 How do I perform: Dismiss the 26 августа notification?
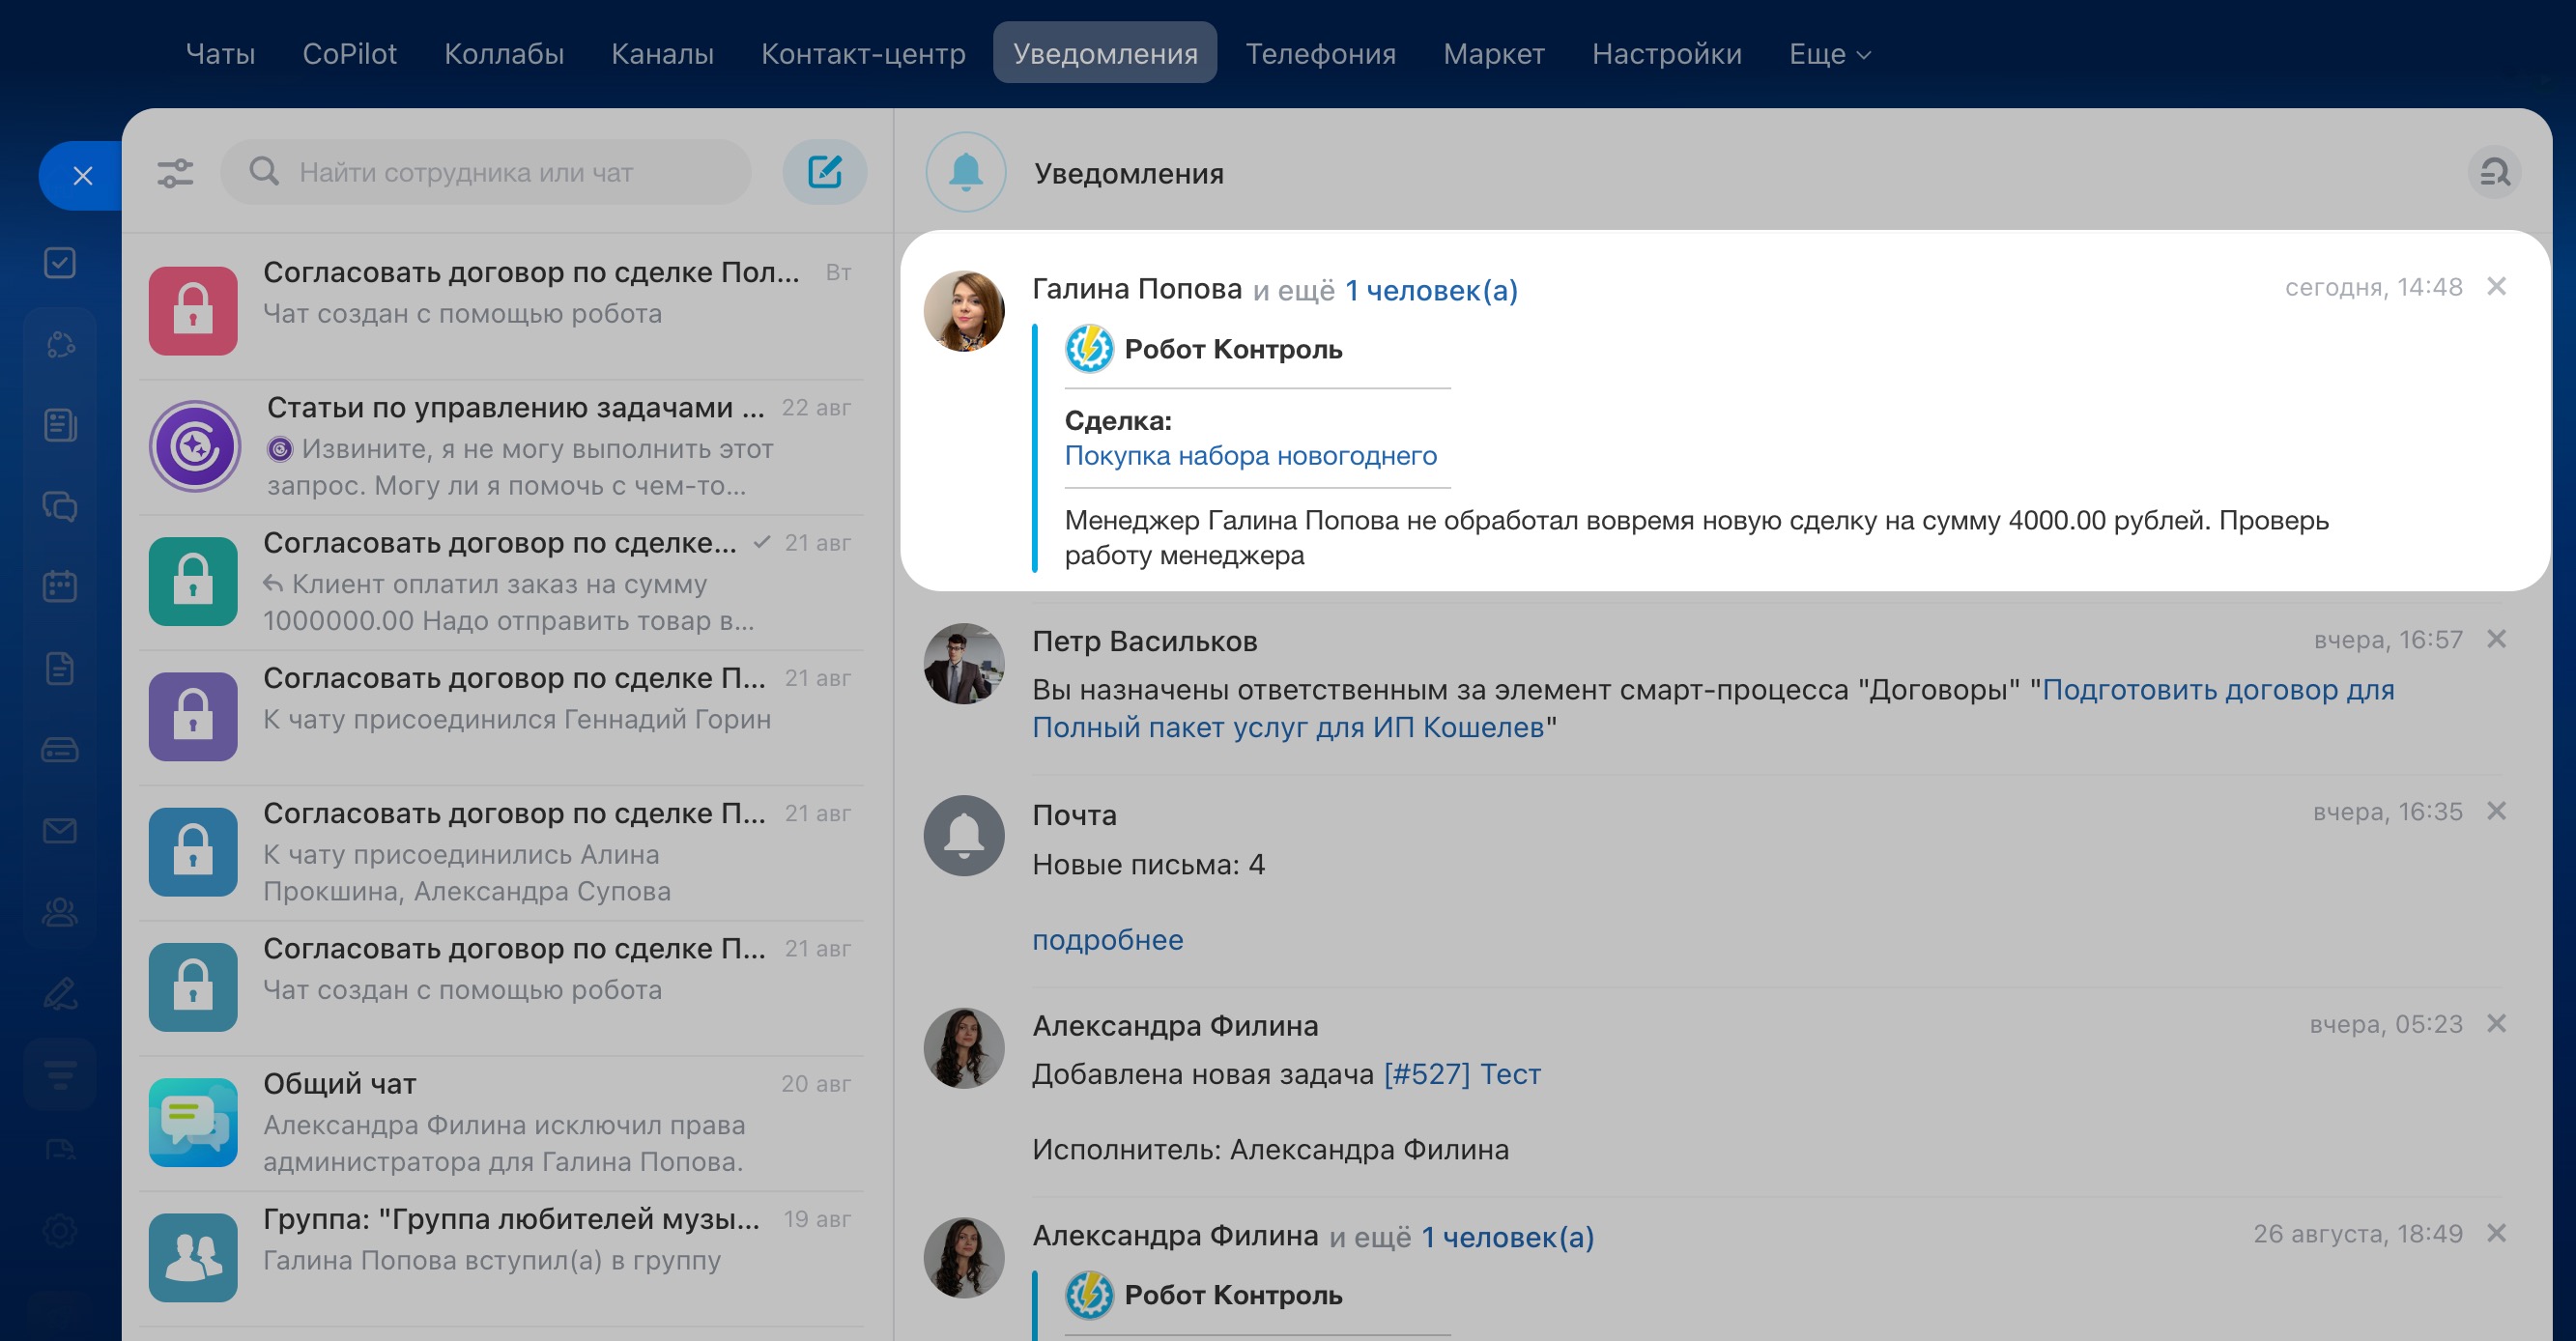pos(2496,1234)
